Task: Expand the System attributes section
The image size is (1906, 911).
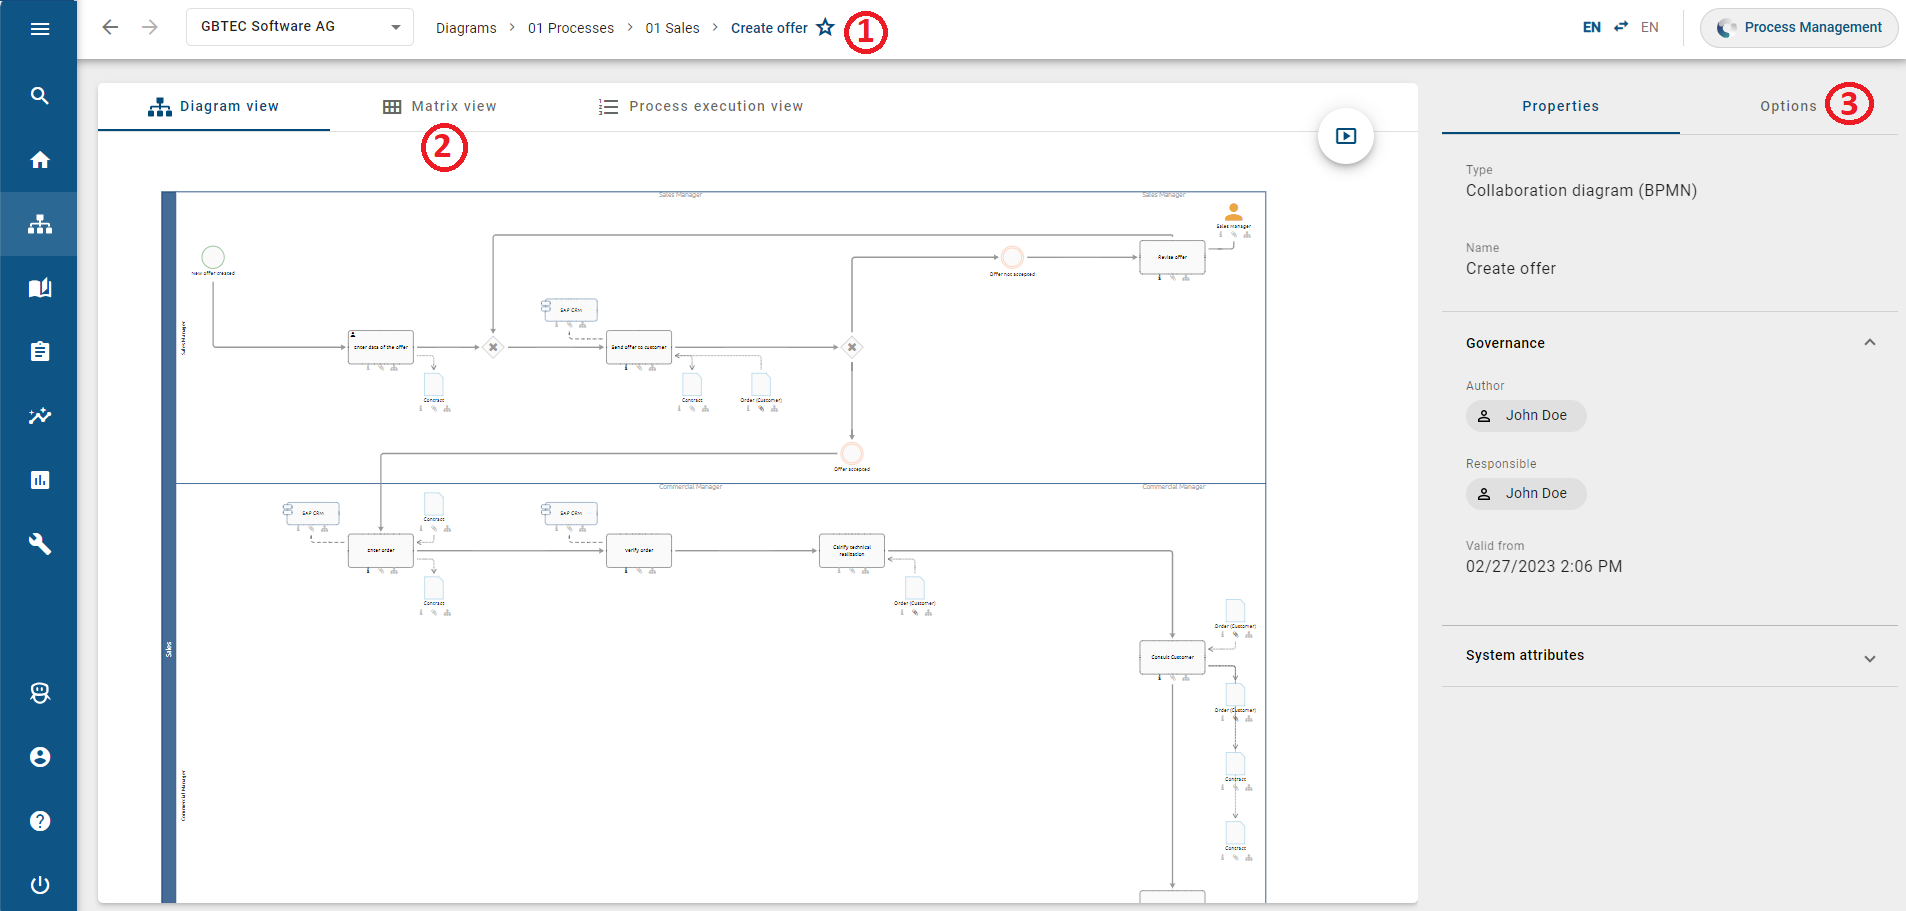Action: tap(1870, 657)
